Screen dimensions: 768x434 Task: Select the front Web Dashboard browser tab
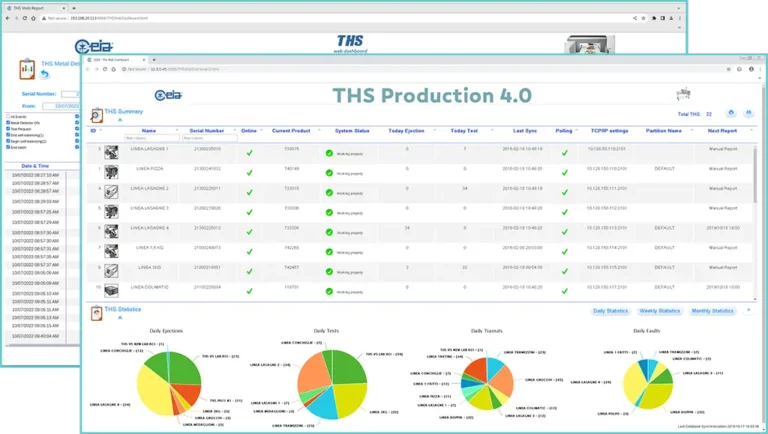click(115, 60)
